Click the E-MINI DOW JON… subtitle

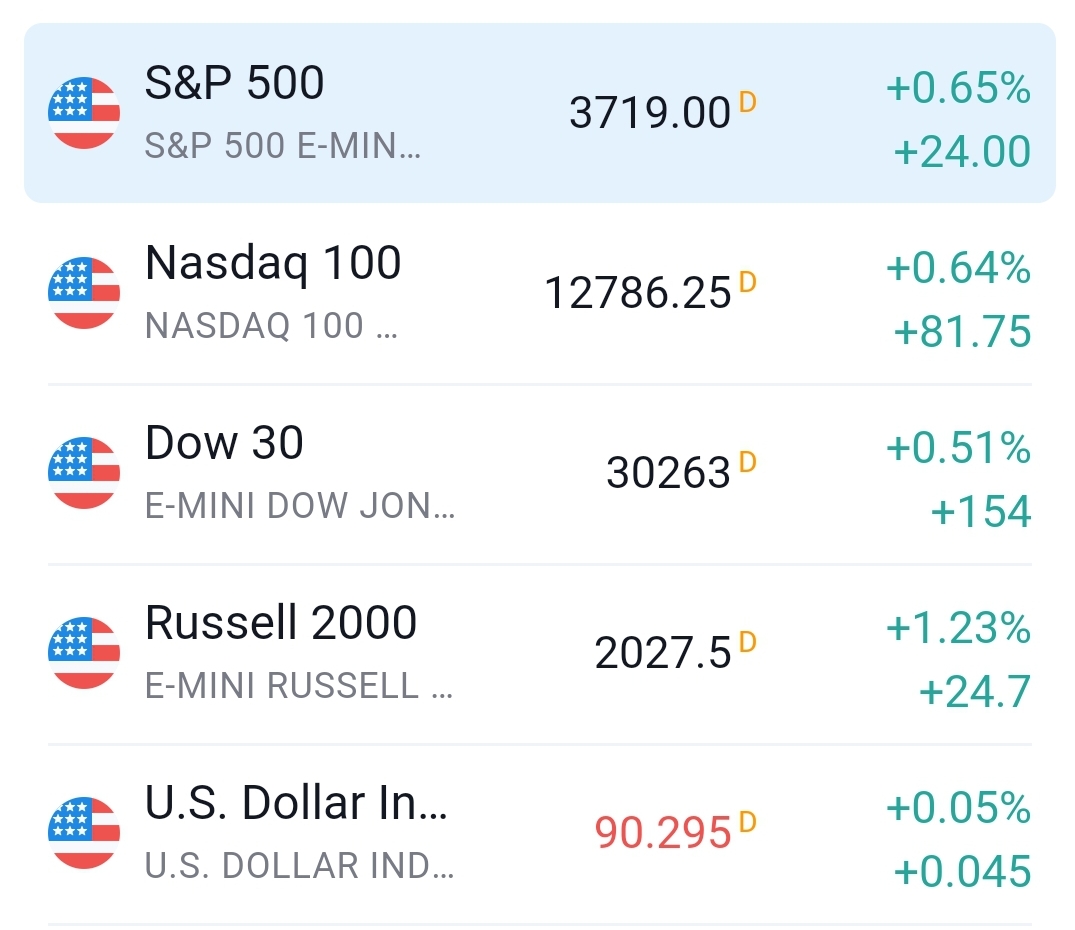(300, 506)
